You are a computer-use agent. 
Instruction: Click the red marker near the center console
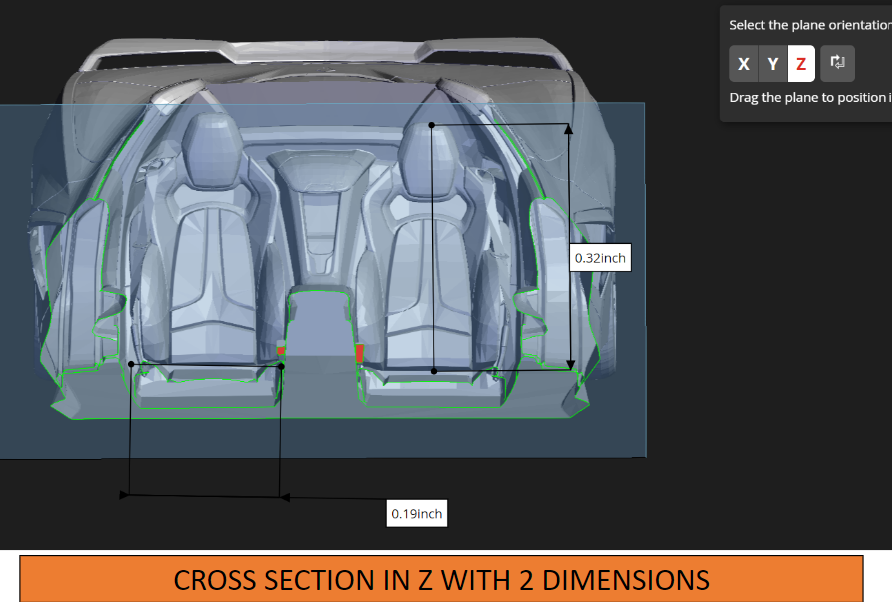[359, 353]
